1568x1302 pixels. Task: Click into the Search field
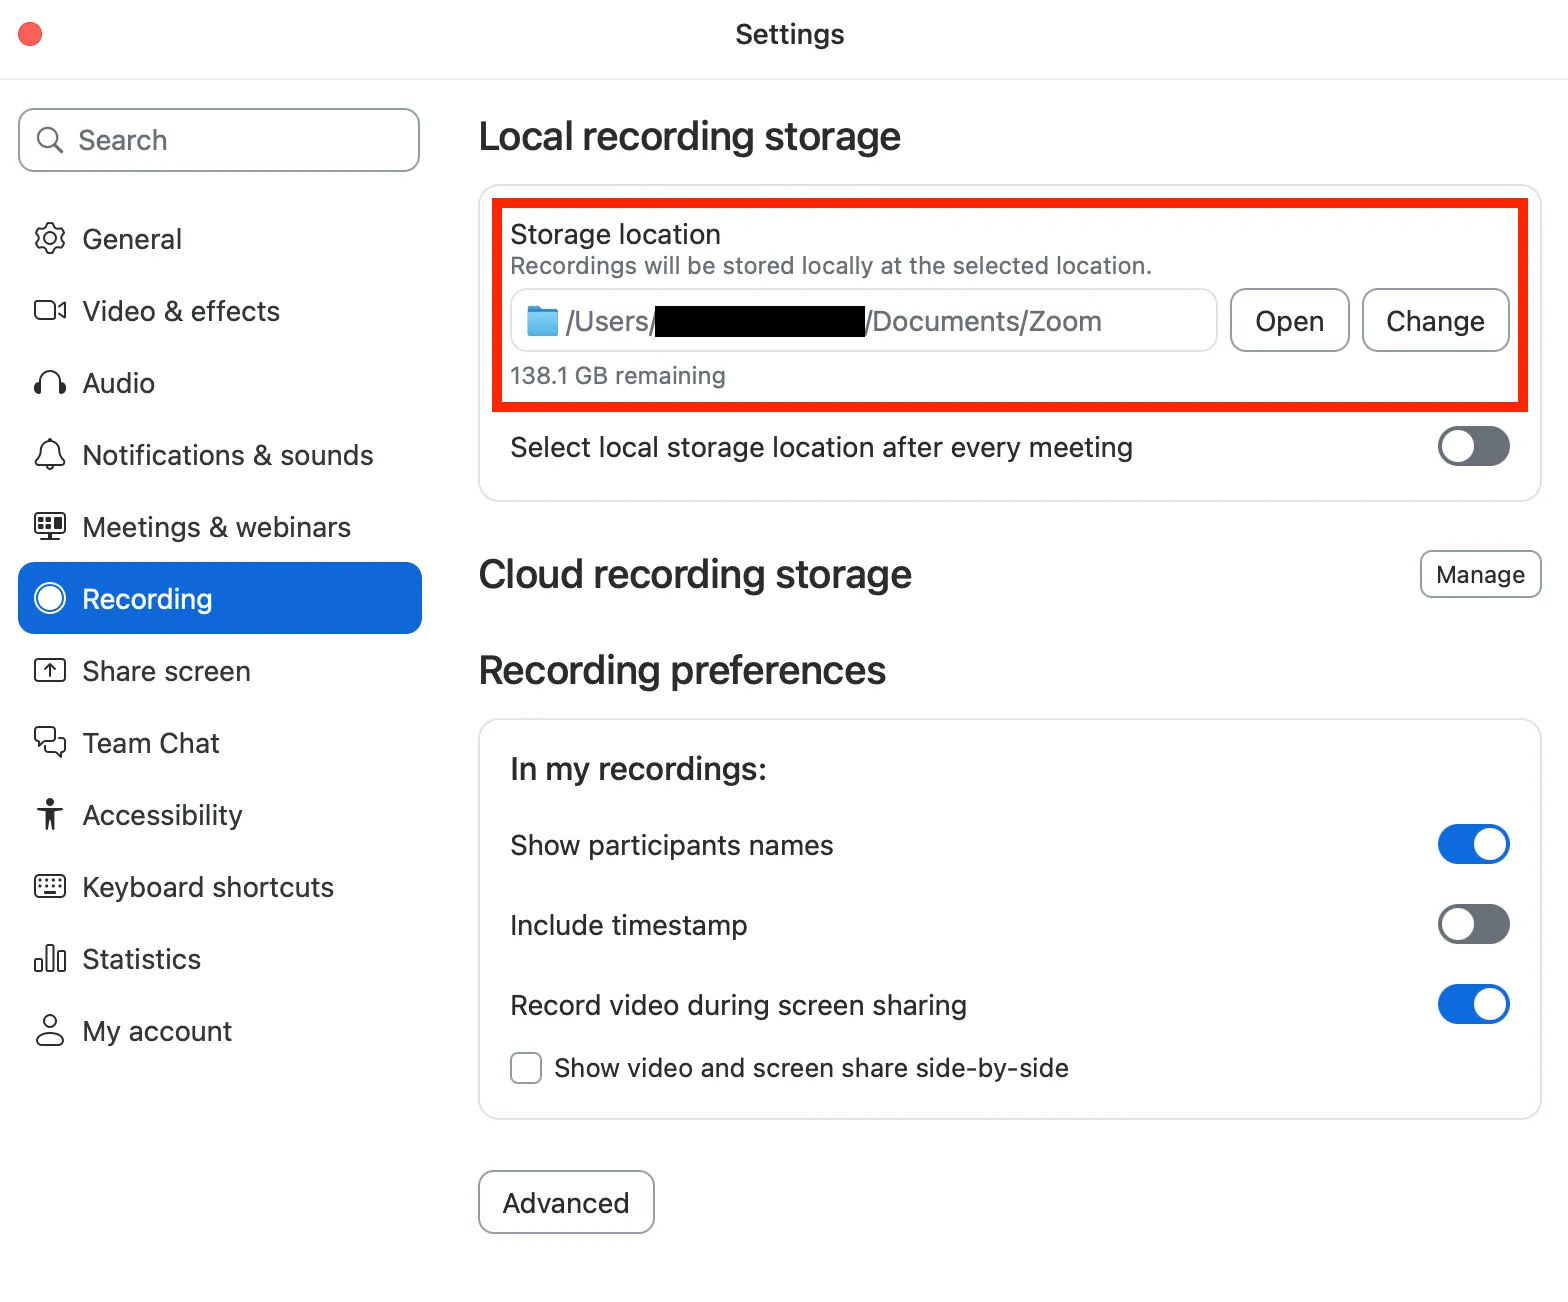pos(218,140)
